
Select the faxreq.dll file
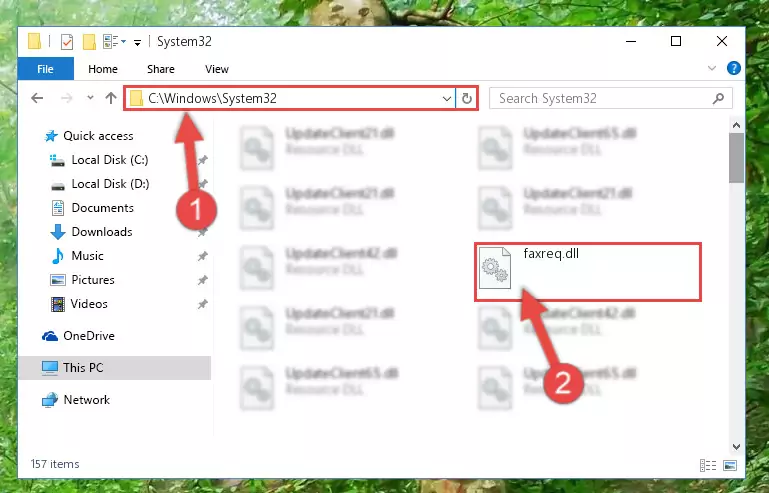click(x=588, y=271)
